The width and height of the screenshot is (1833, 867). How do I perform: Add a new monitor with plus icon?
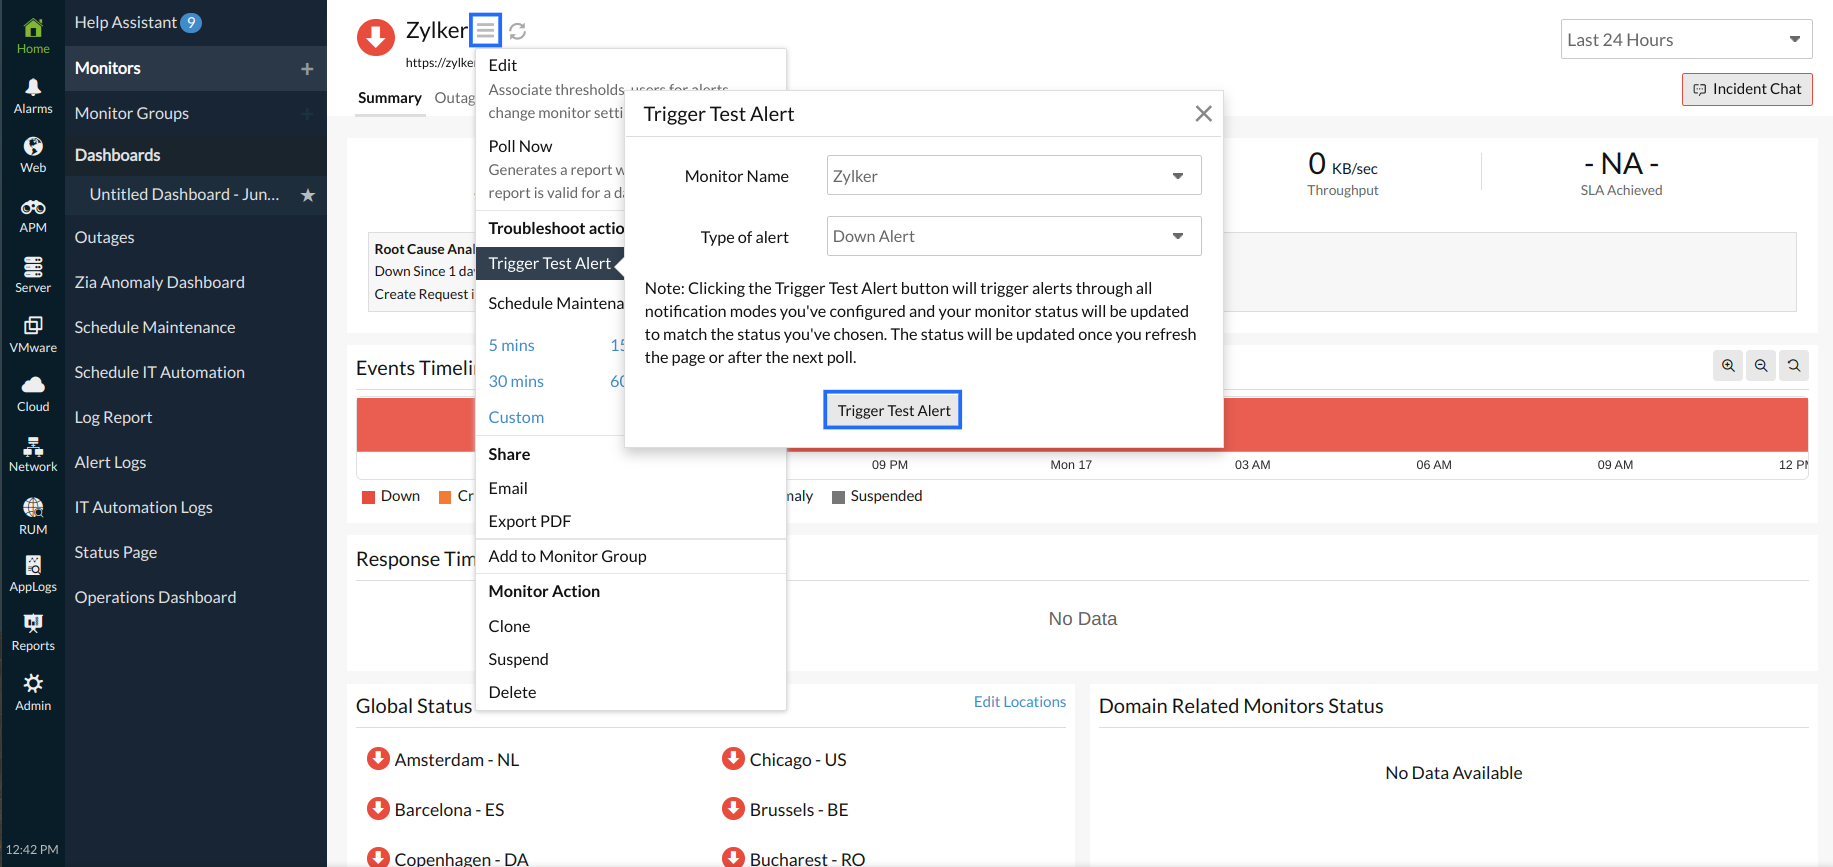[307, 69]
